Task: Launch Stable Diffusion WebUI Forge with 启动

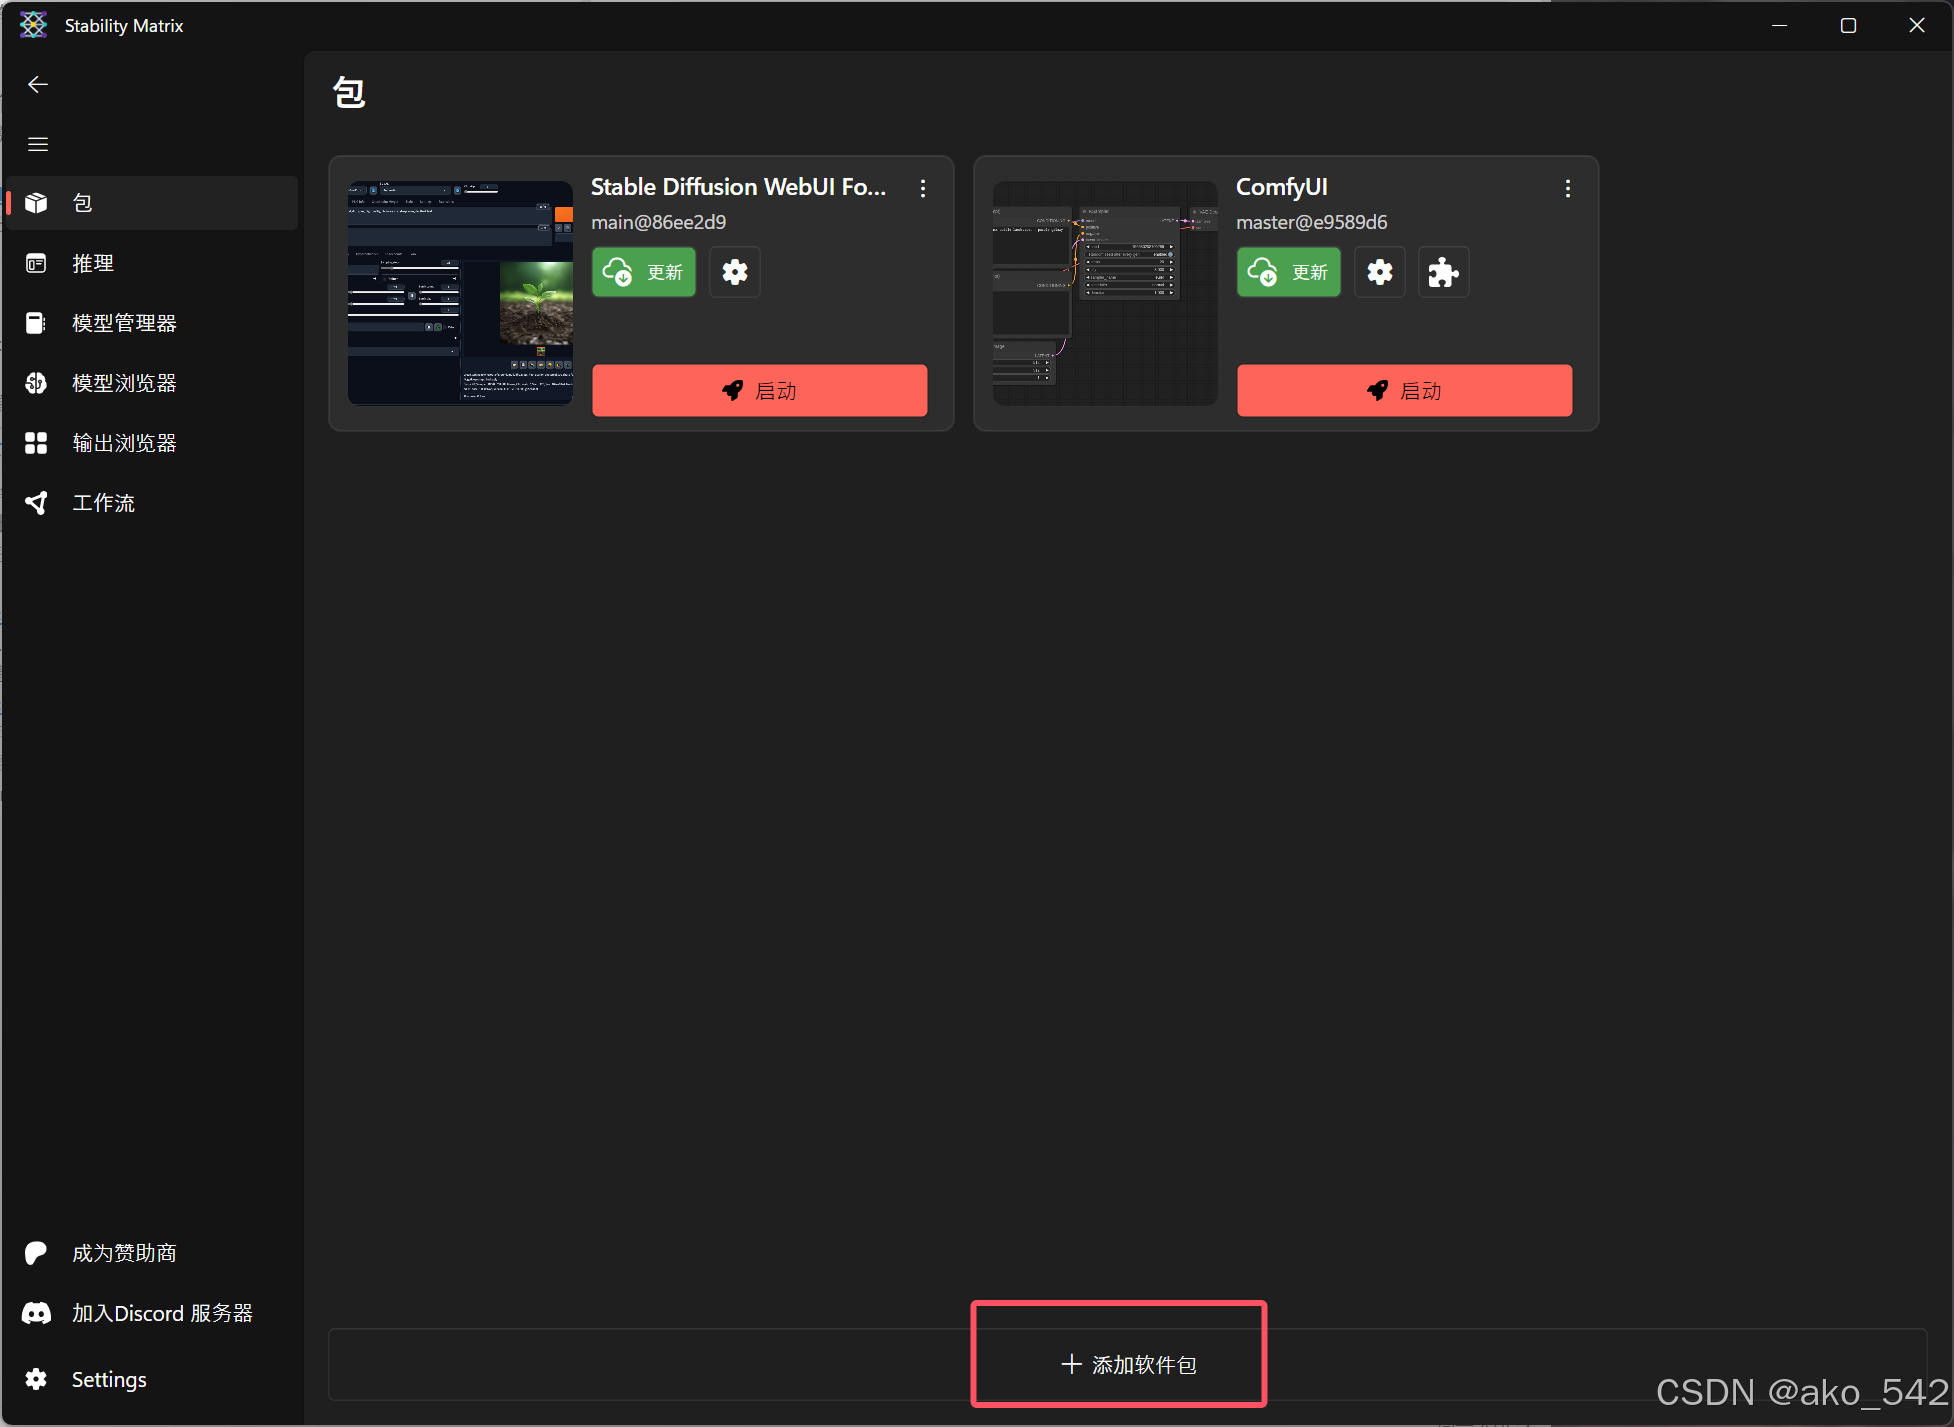Action: [760, 390]
